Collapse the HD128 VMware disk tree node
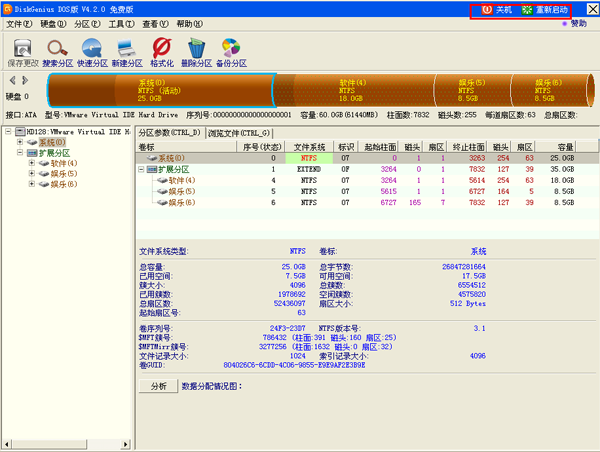 8,132
